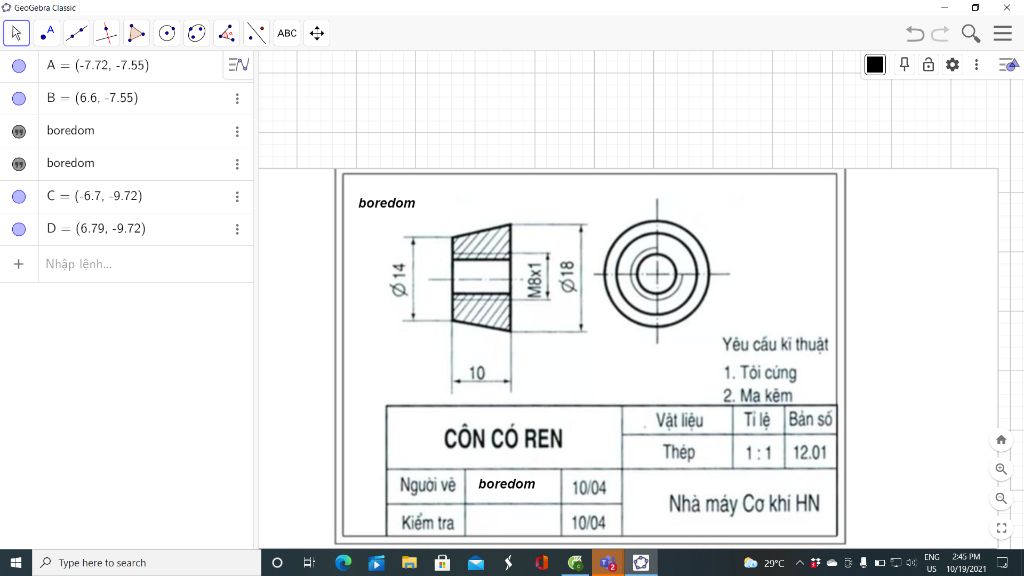Viewport: 1024px width, 576px height.
Task: Open the Windows Start menu
Action: (16, 562)
